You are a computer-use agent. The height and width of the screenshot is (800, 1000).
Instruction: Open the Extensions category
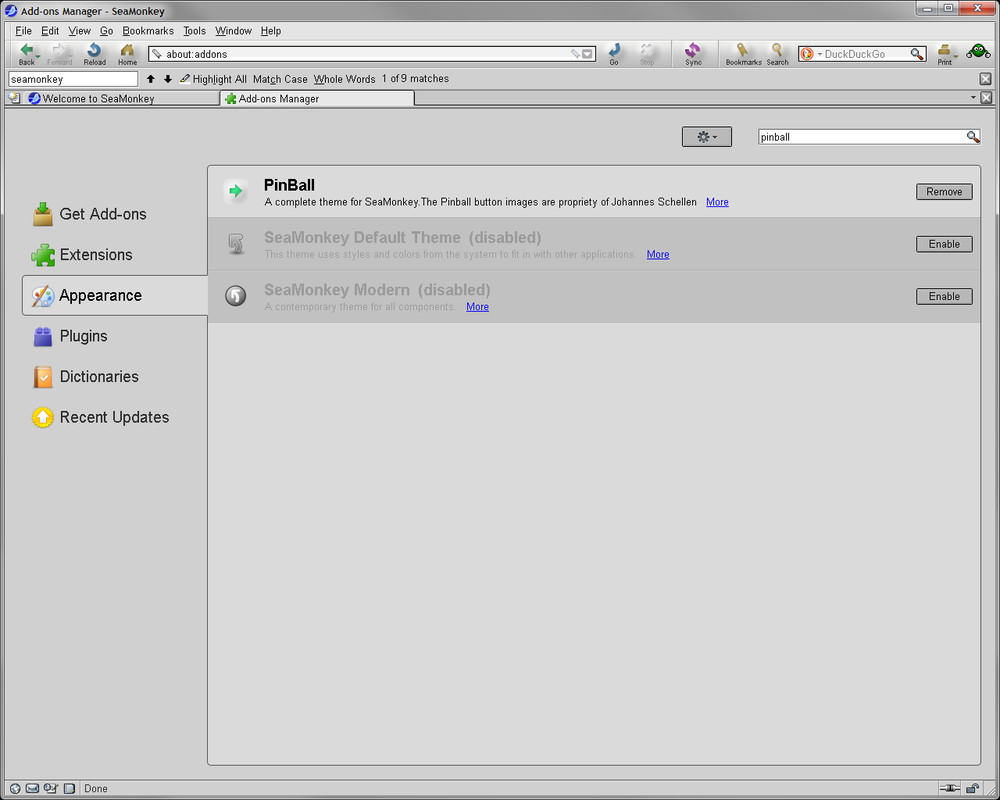tap(115, 255)
